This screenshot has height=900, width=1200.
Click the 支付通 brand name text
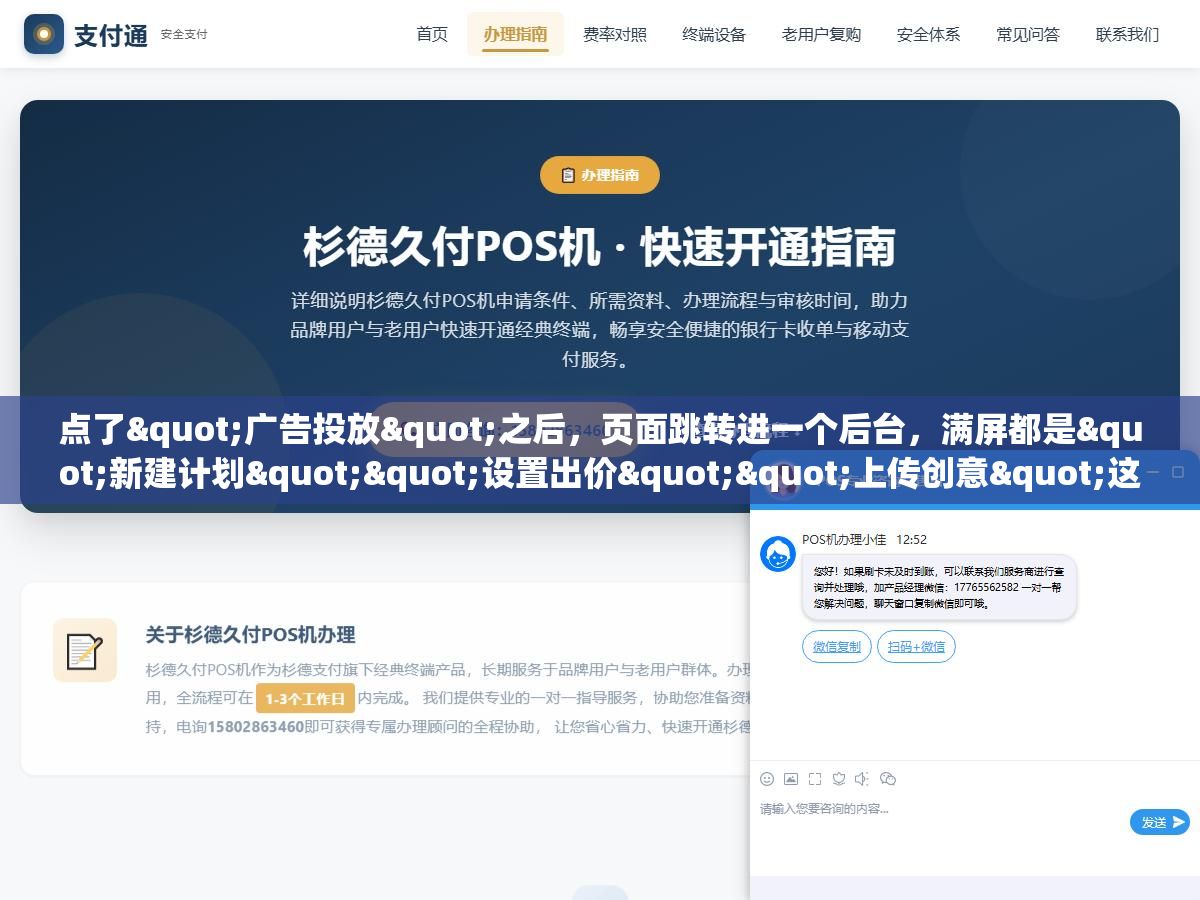point(111,35)
